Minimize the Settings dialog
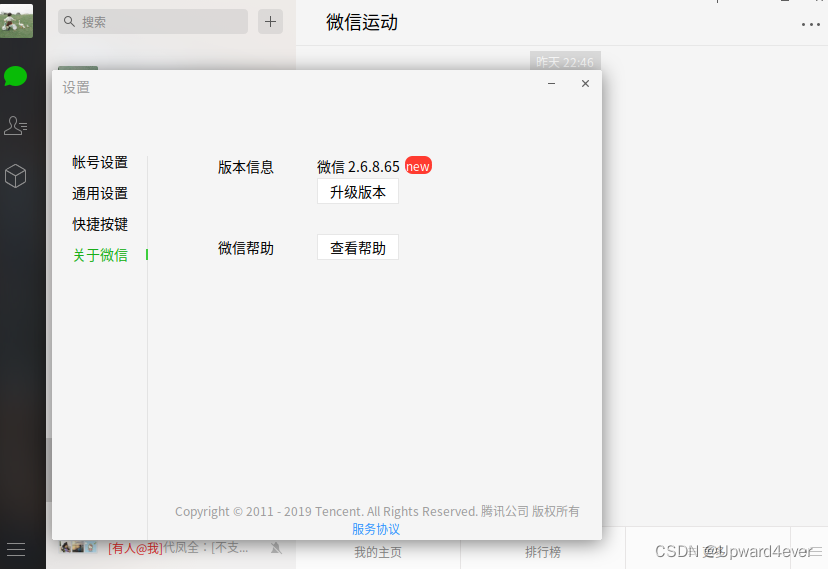This screenshot has height=569, width=828. [551, 83]
